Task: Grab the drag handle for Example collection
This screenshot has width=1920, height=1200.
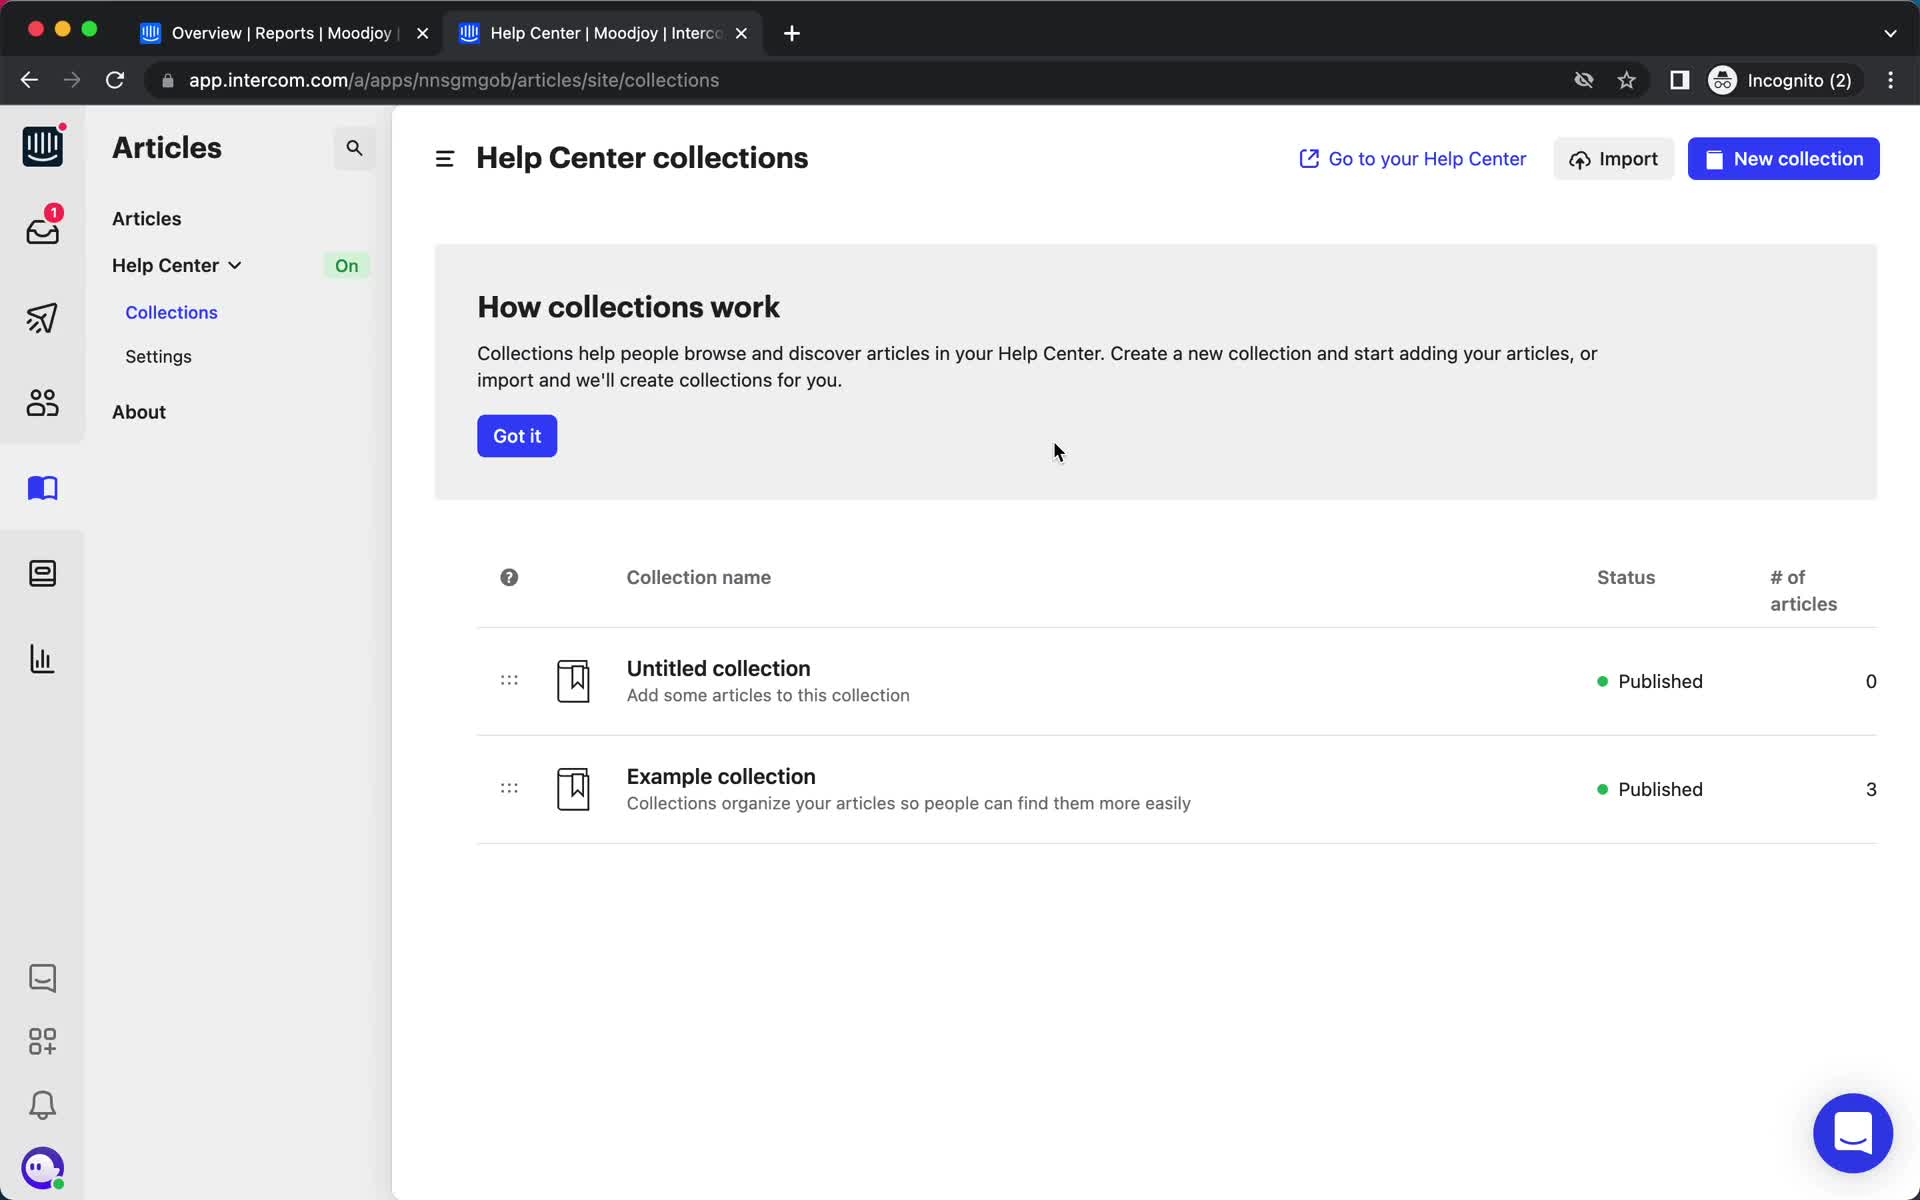Action: click(x=509, y=788)
